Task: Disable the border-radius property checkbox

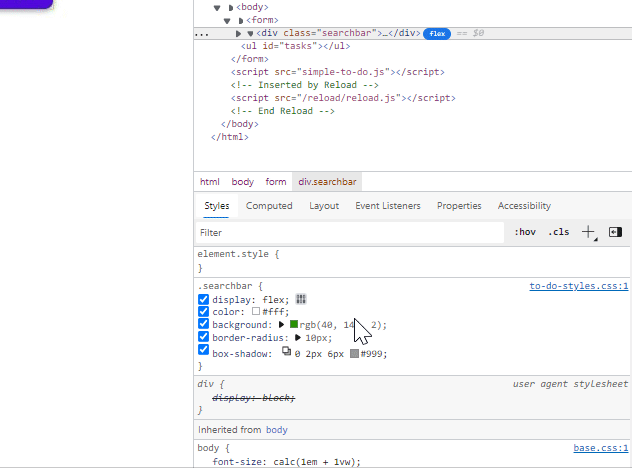Action: [x=204, y=337]
